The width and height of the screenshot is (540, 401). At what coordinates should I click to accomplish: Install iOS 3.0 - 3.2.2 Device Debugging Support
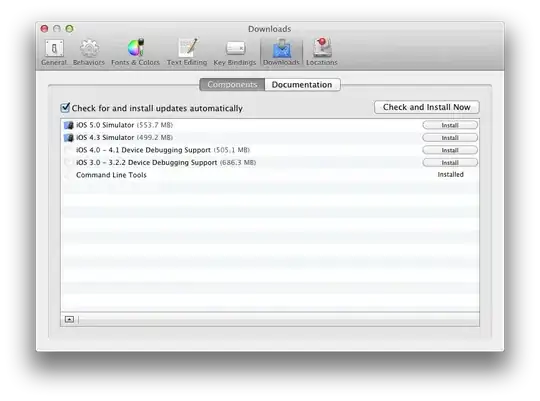point(450,163)
